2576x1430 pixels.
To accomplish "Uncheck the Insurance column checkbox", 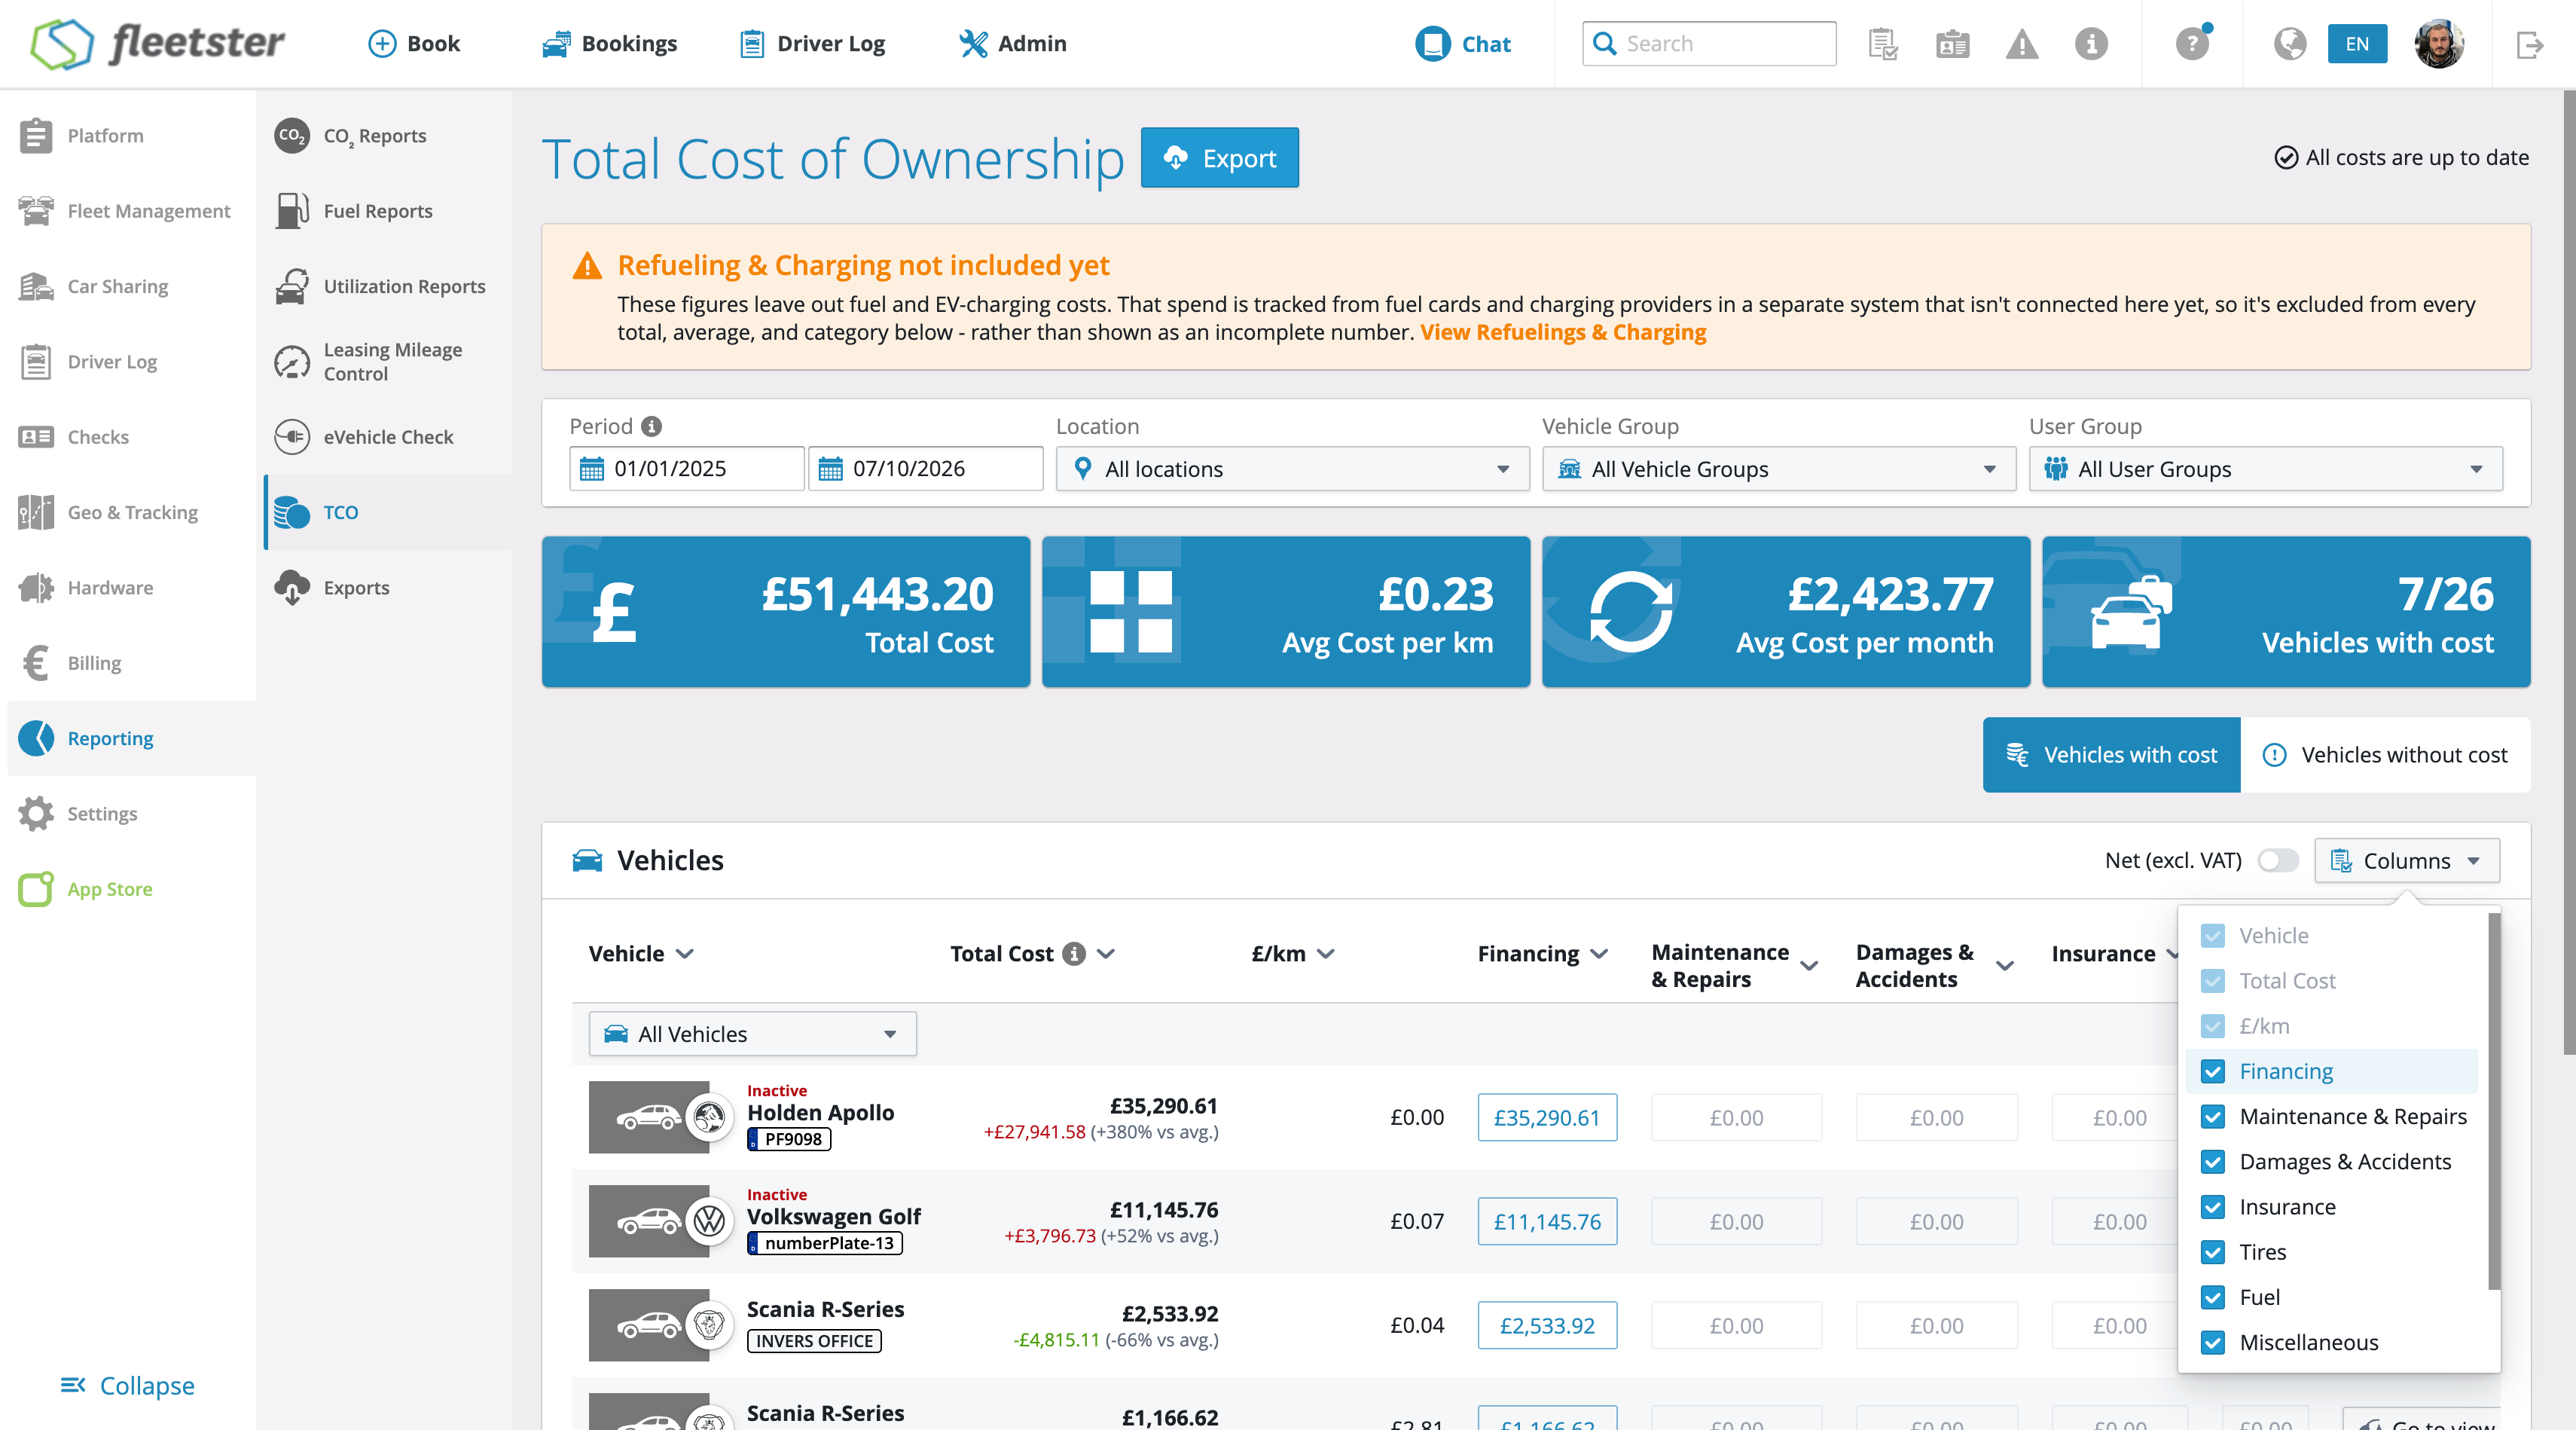I will (2212, 1207).
